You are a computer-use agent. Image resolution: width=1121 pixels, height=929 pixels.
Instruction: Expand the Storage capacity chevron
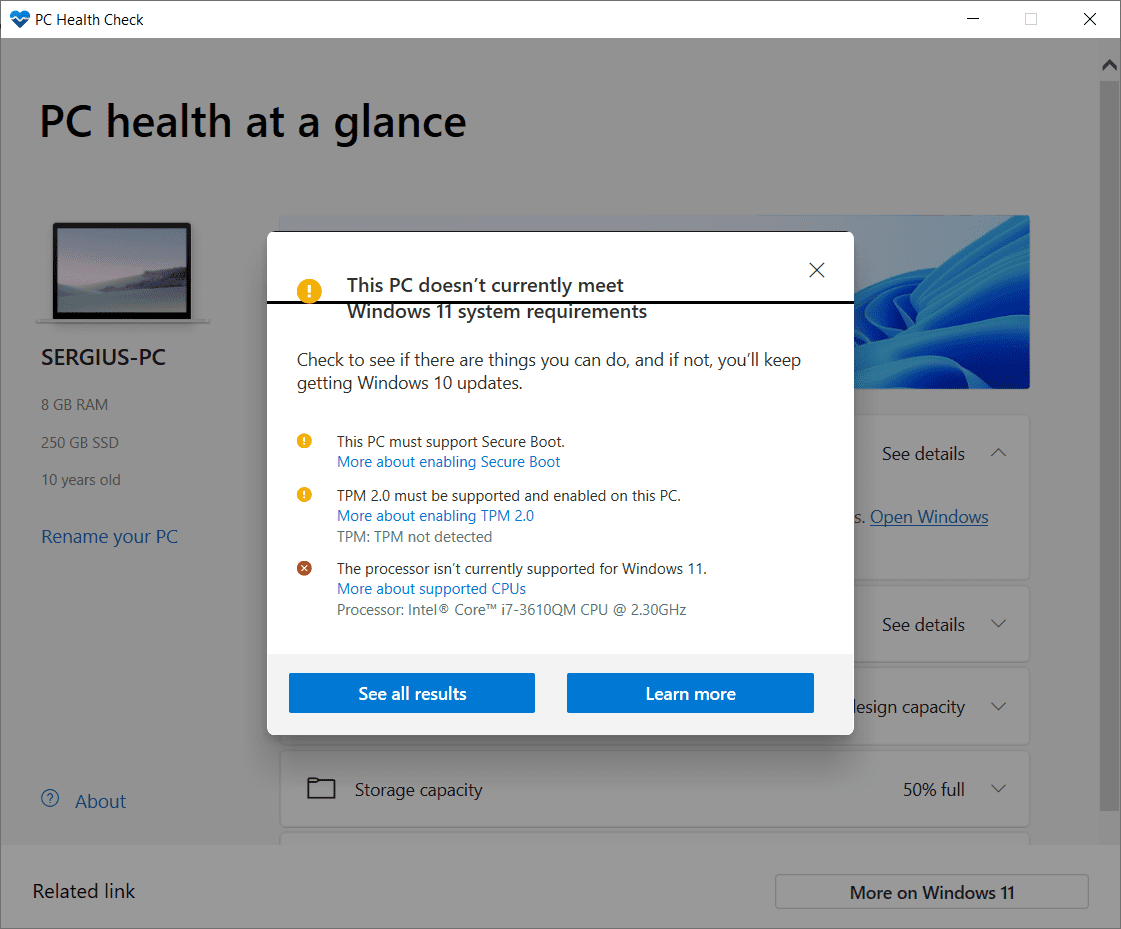(x=999, y=788)
